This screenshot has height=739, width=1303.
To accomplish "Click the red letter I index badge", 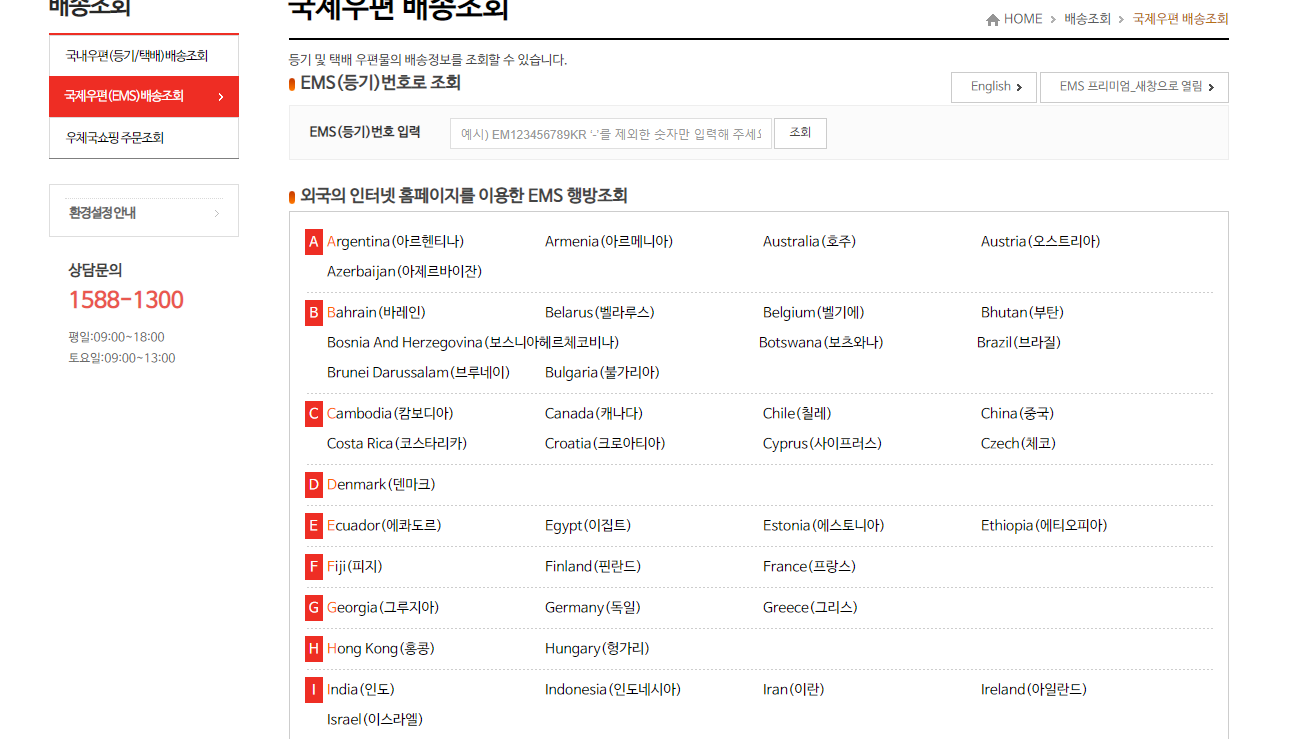I will [x=314, y=690].
